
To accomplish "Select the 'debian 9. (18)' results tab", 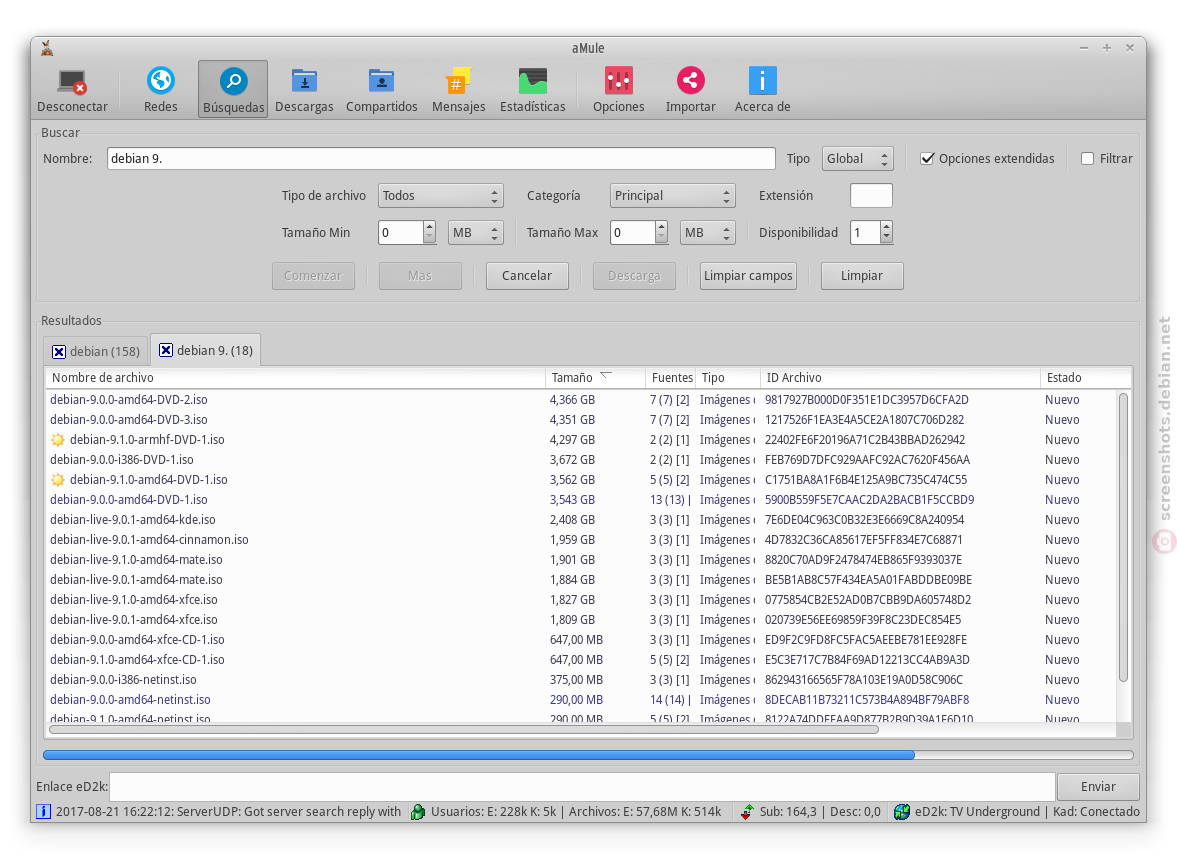I will coord(206,350).
